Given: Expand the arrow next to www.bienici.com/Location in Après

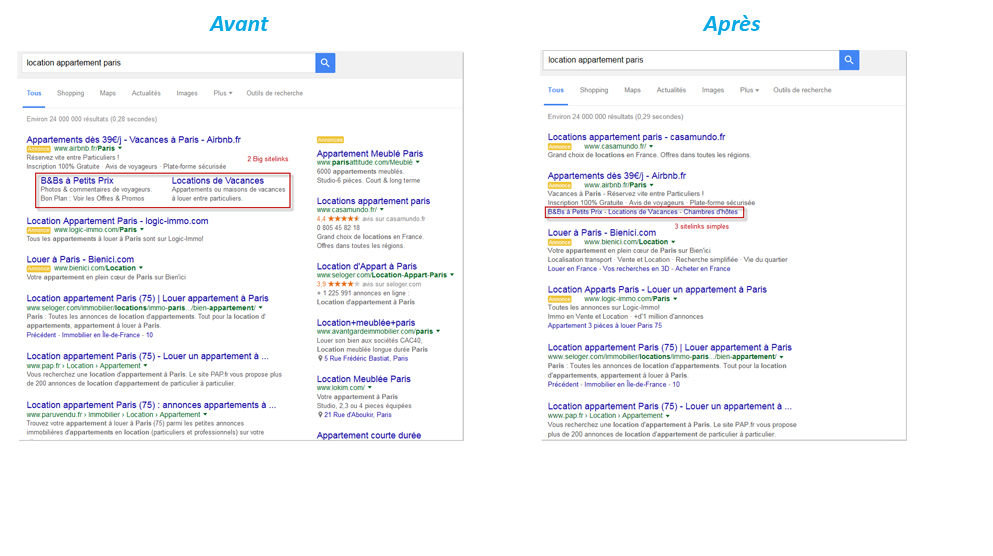Looking at the screenshot, I should coord(673,242).
